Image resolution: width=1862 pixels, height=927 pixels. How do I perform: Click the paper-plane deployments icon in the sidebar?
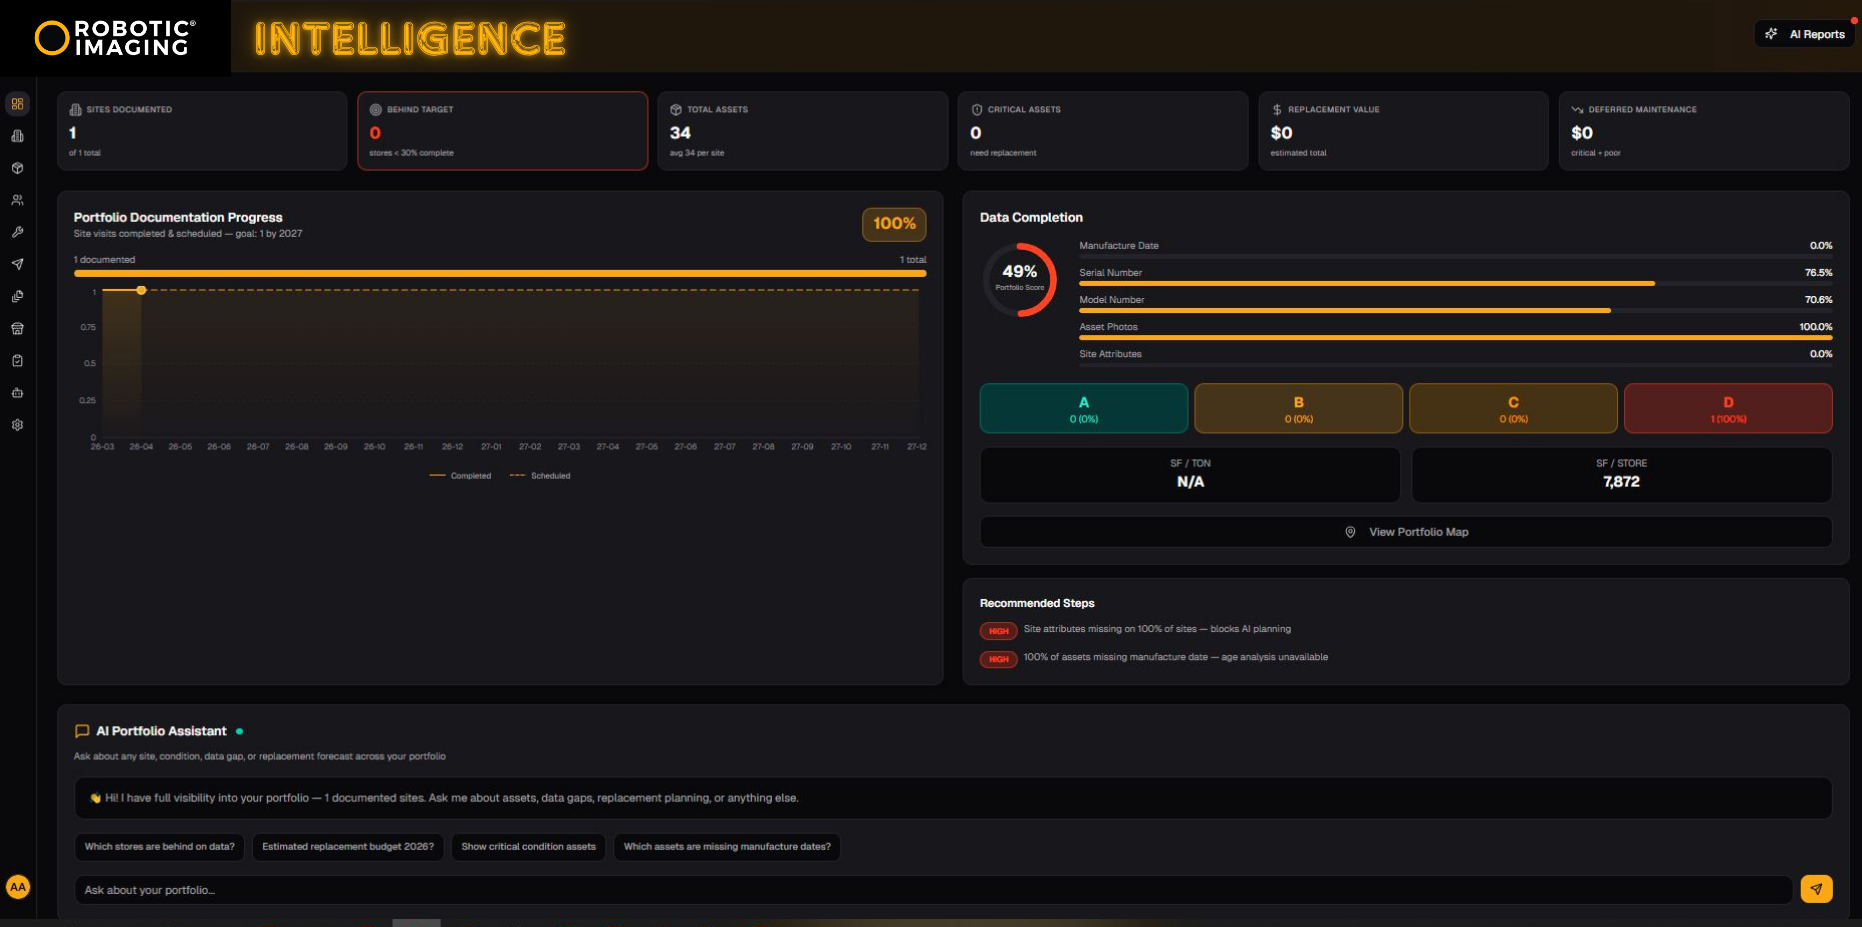[17, 264]
